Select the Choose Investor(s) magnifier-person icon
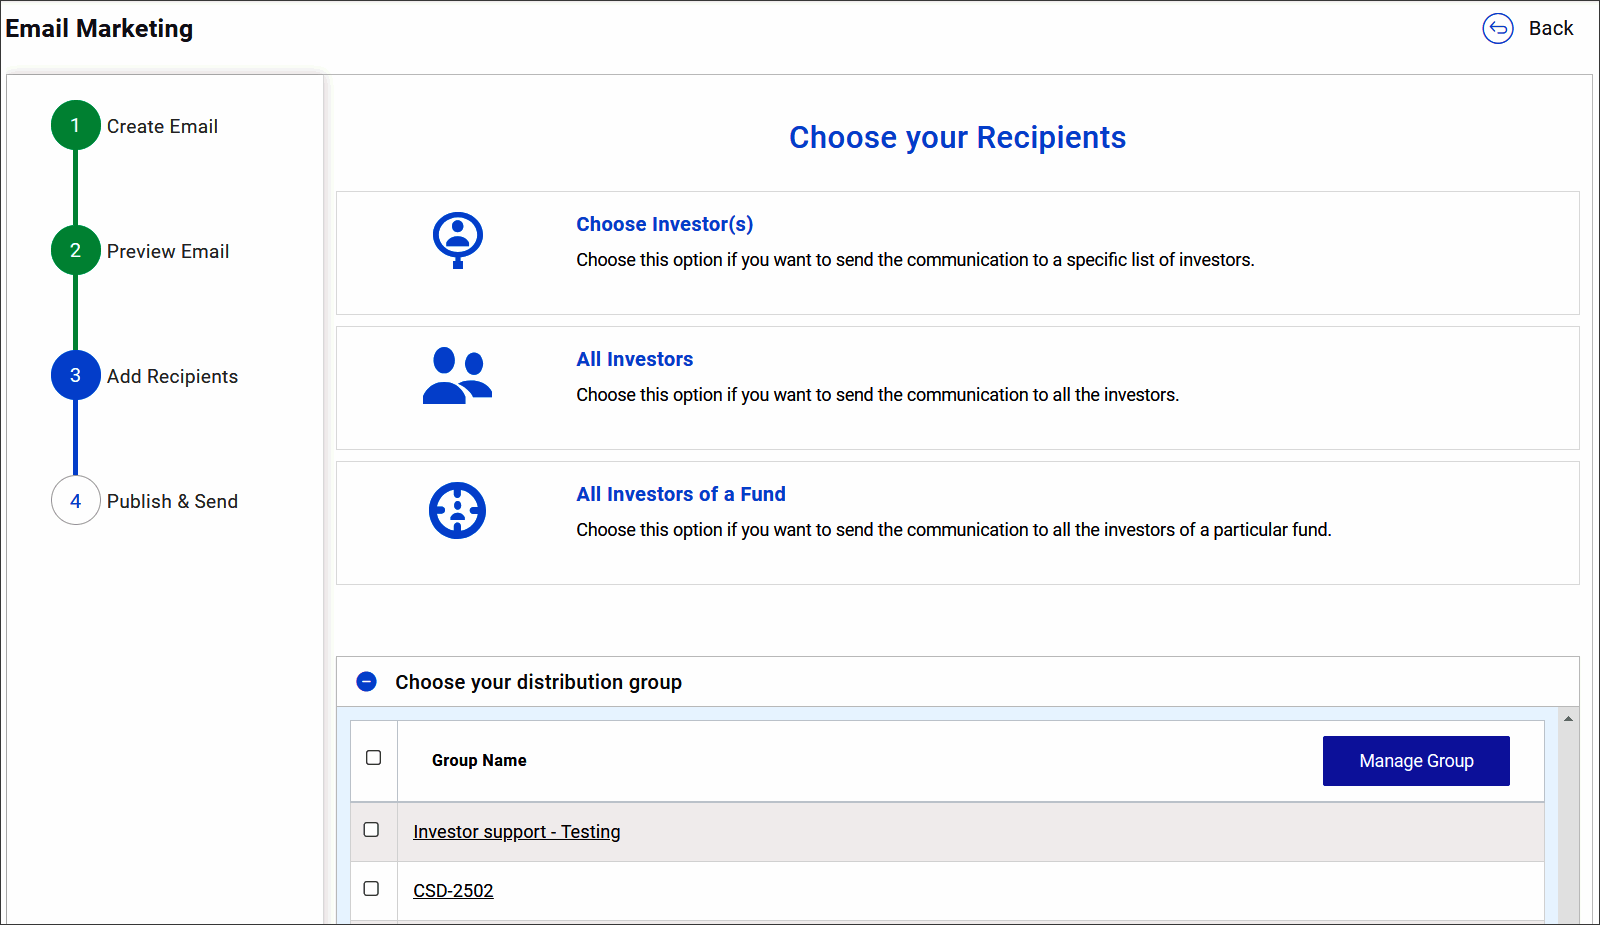The height and width of the screenshot is (925, 1600). tap(457, 240)
